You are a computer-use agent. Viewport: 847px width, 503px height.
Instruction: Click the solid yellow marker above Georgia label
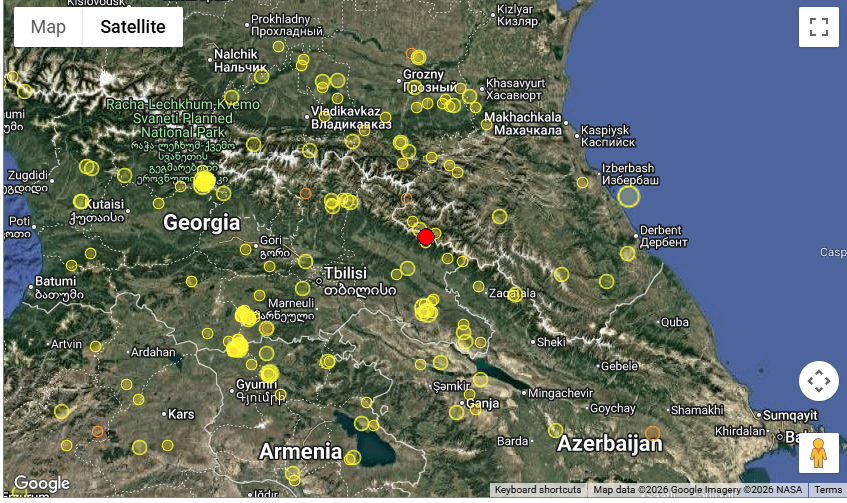point(204,181)
